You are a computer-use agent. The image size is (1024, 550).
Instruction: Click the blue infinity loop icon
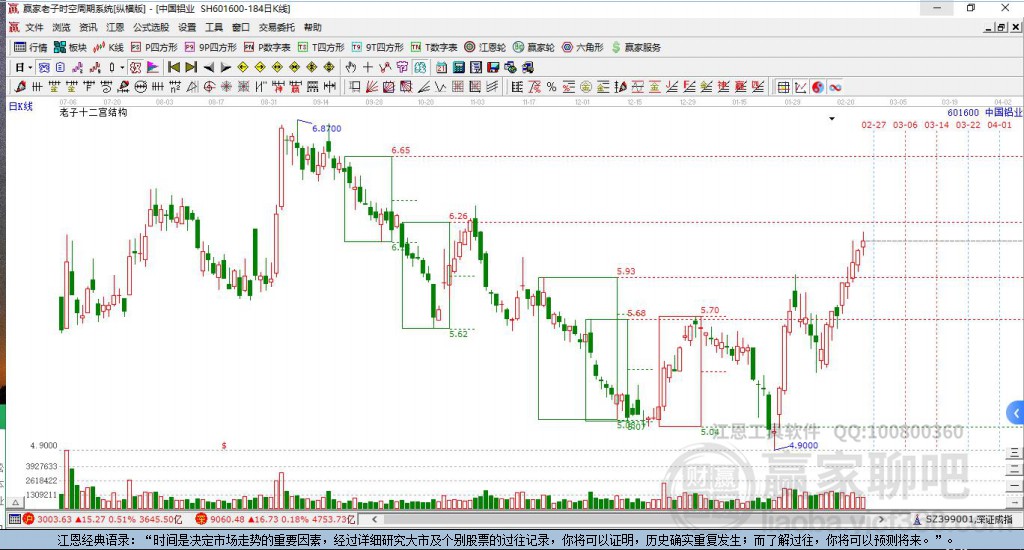pos(835,87)
